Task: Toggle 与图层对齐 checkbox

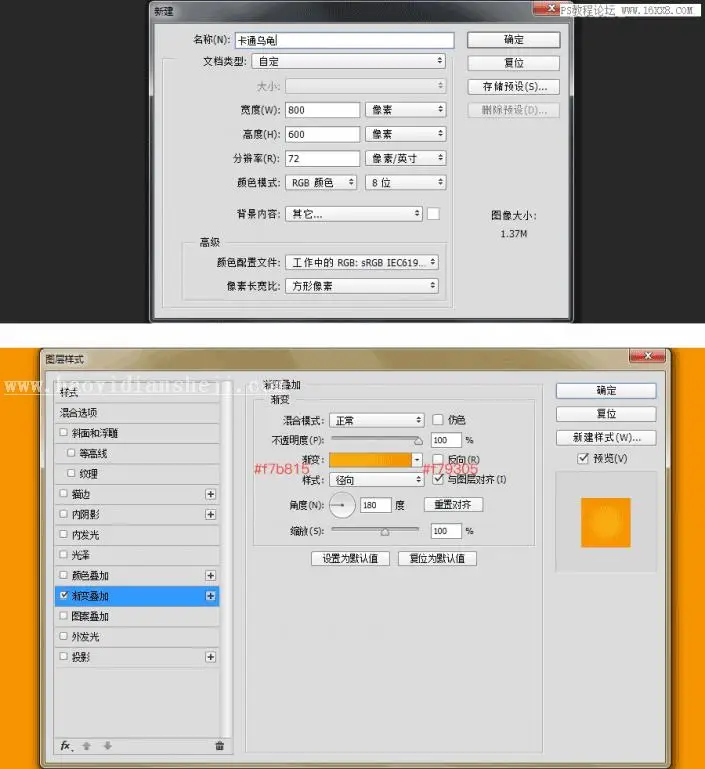Action: coord(438,479)
